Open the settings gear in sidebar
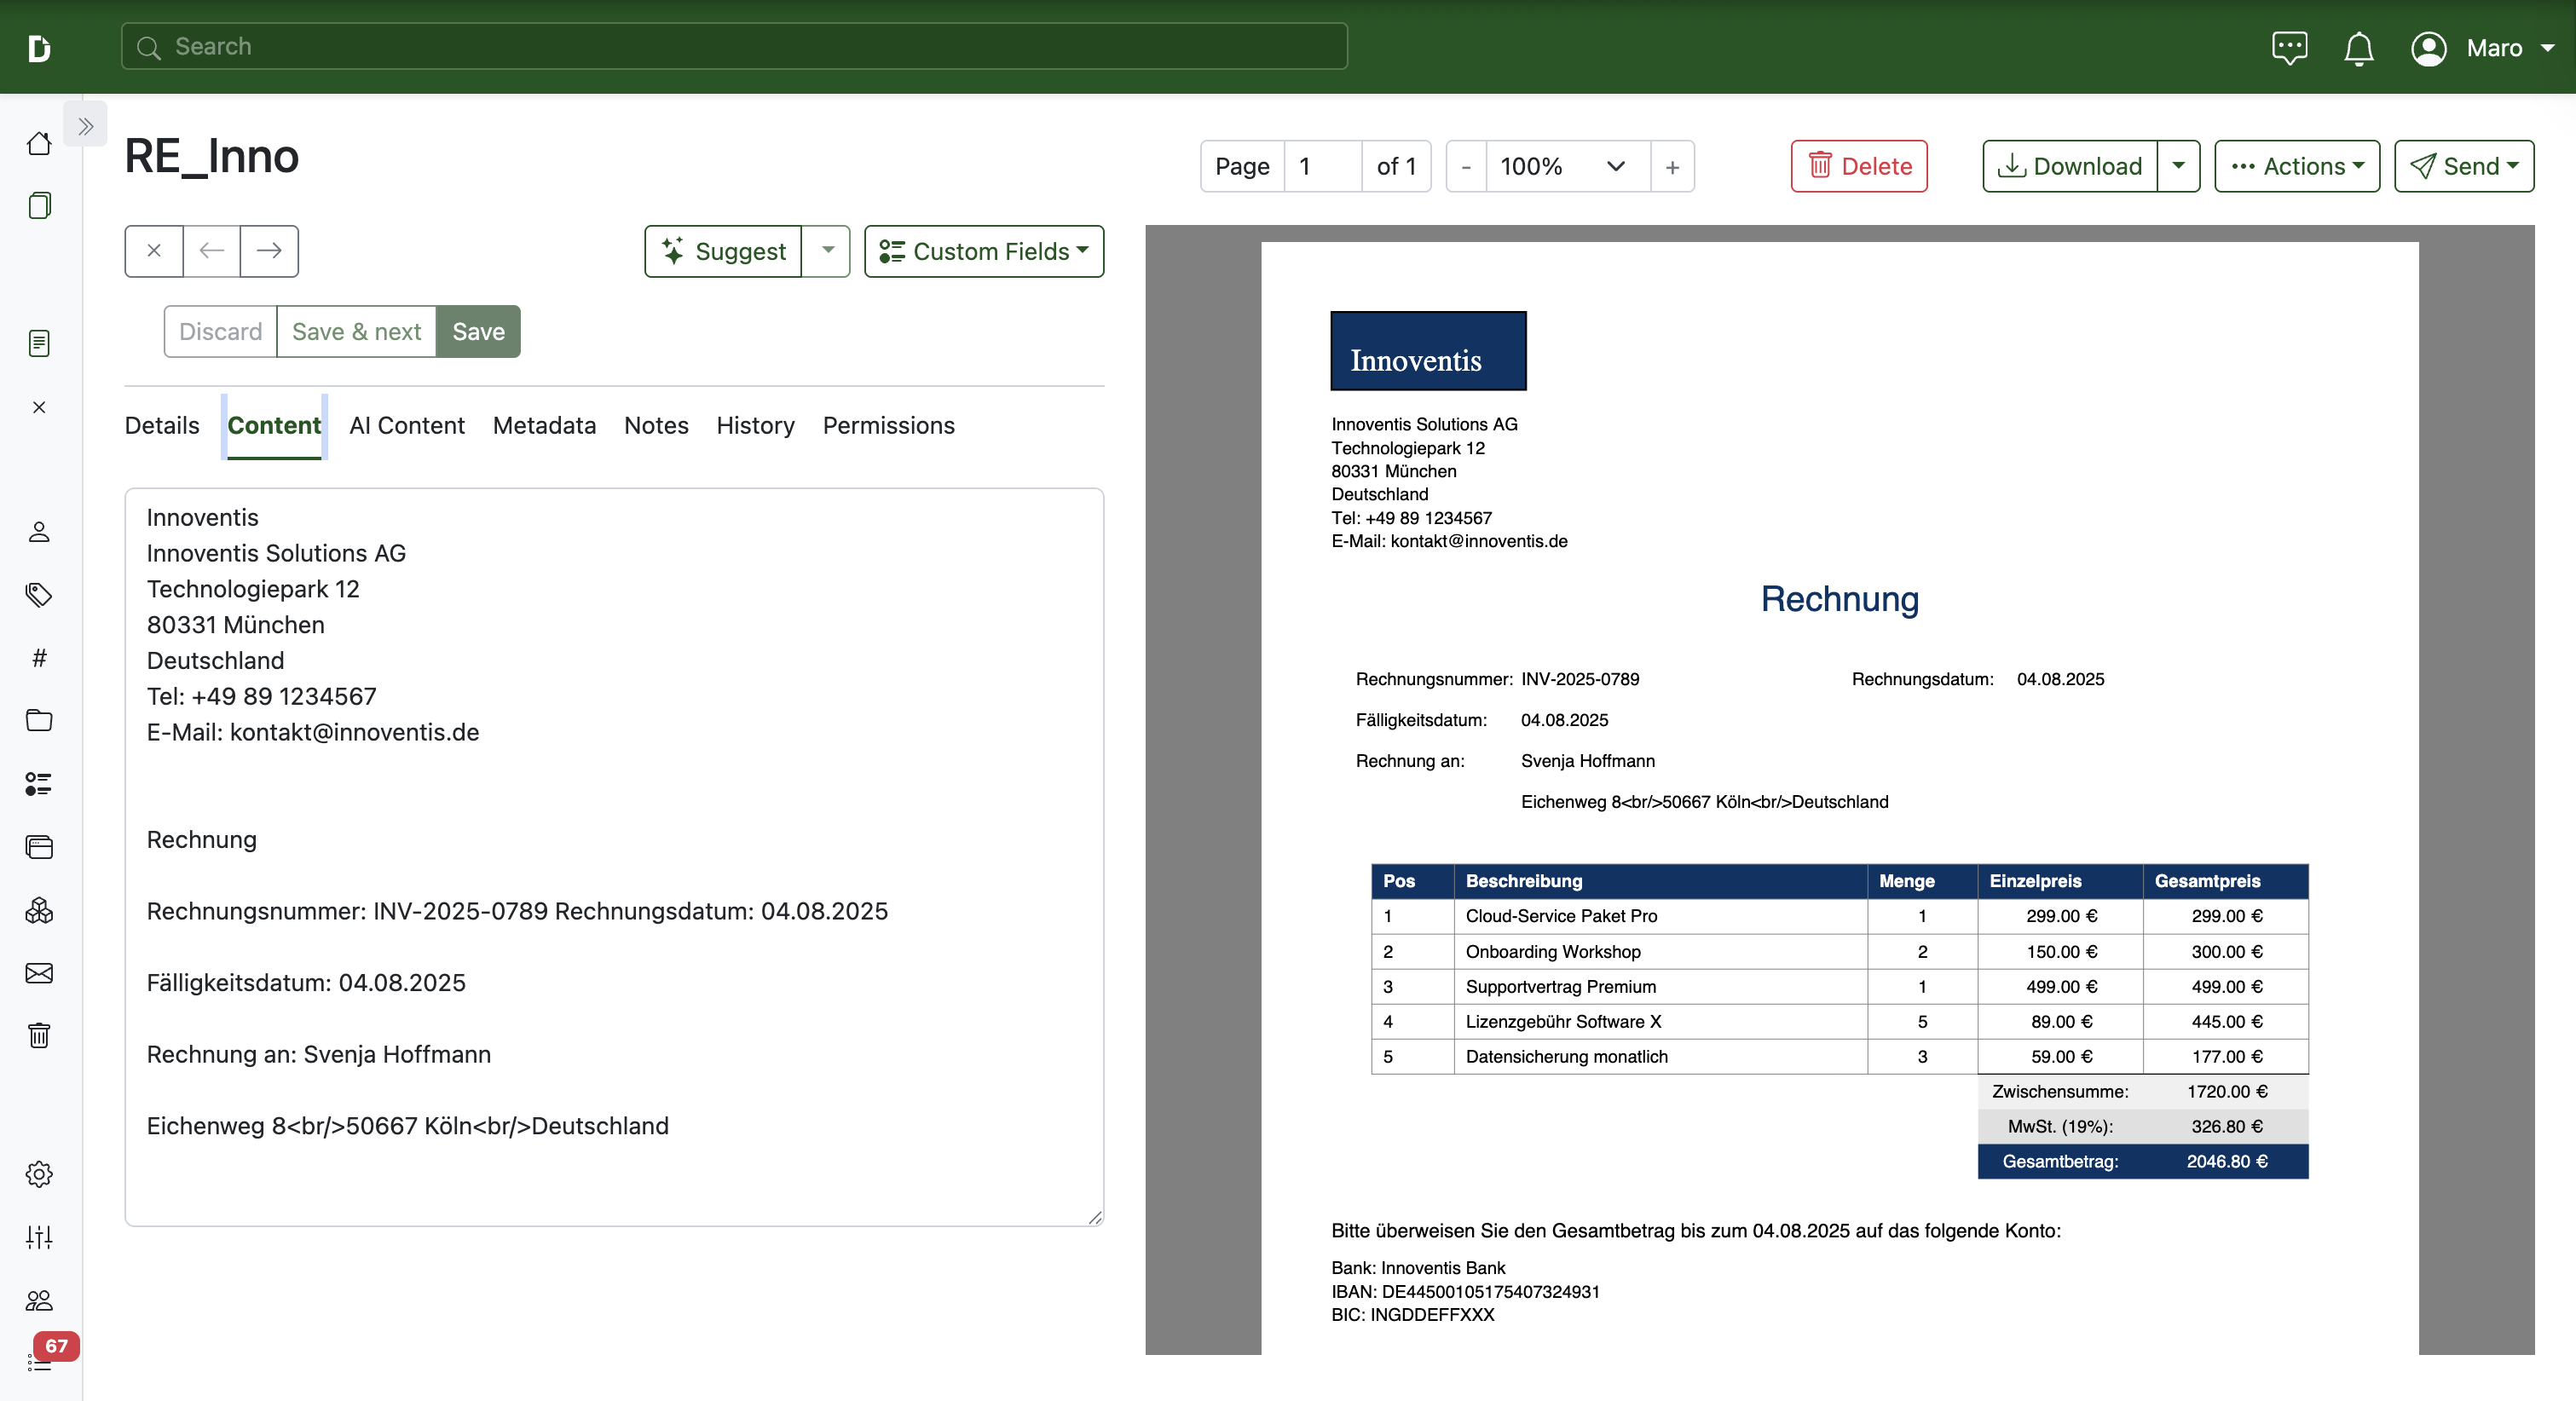2576x1401 pixels. (39, 1174)
